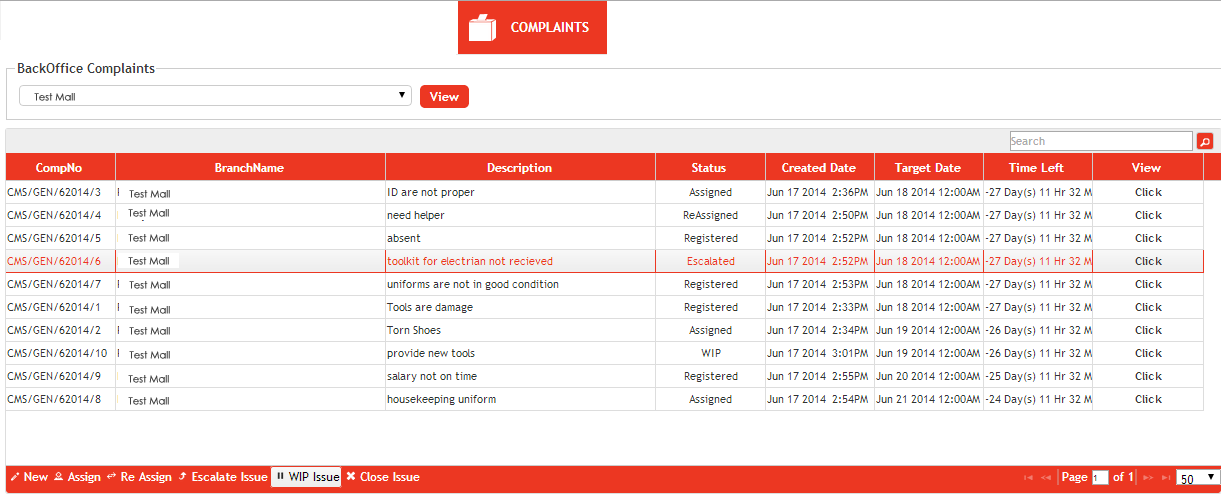Image resolution: width=1221 pixels, height=494 pixels.
Task: Click into the Search text field
Action: point(1100,142)
